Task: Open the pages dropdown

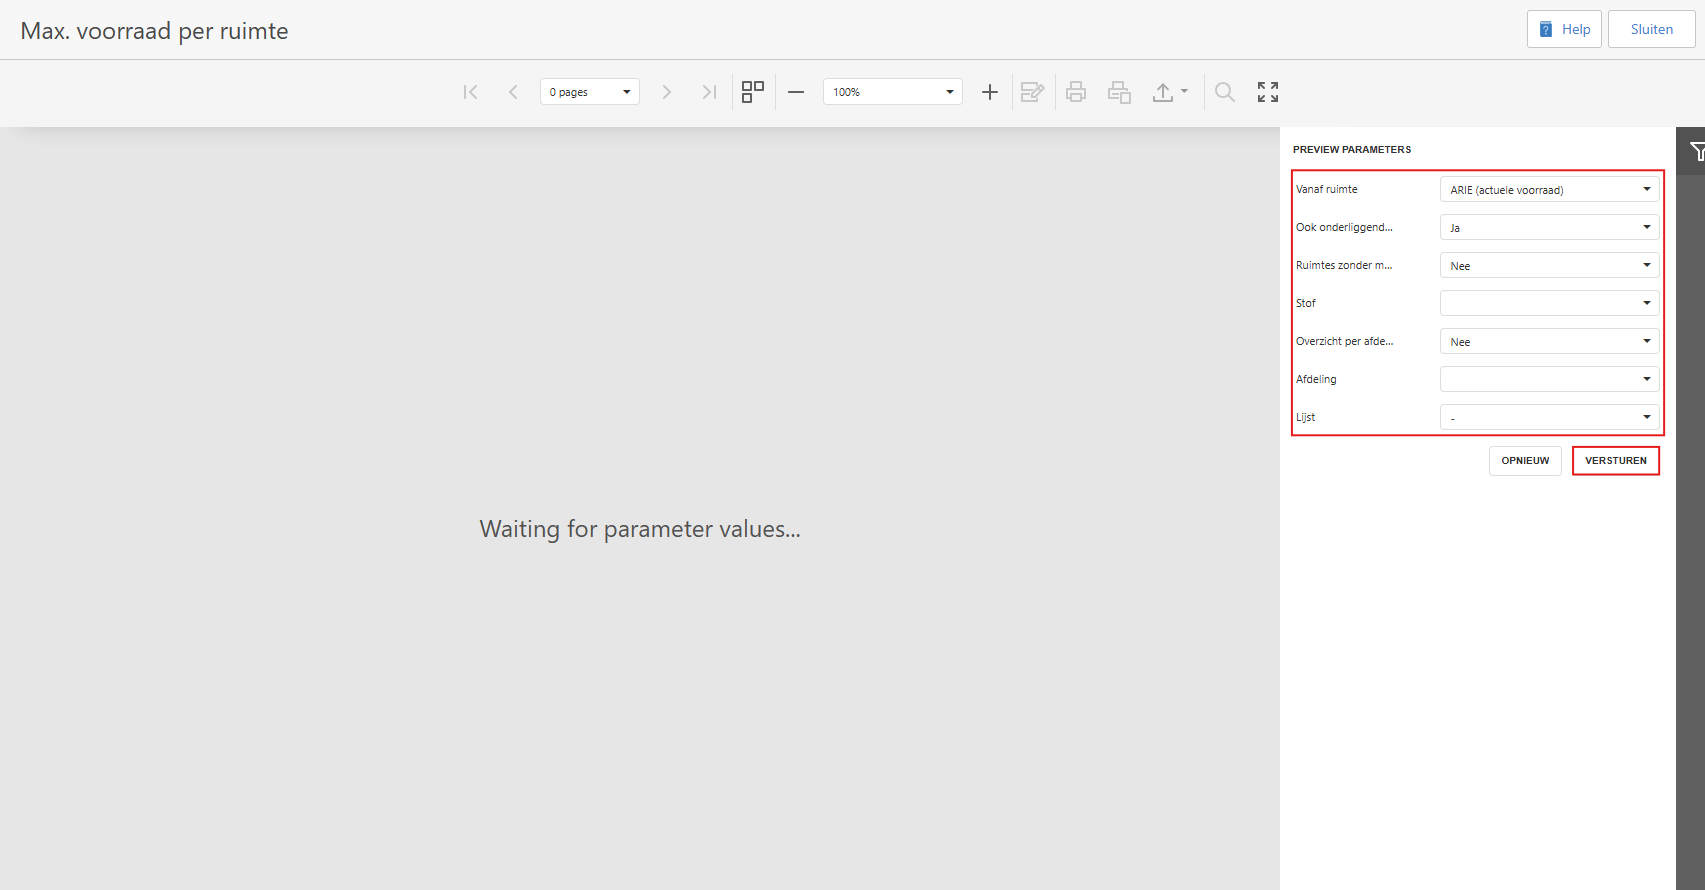Action: click(590, 92)
